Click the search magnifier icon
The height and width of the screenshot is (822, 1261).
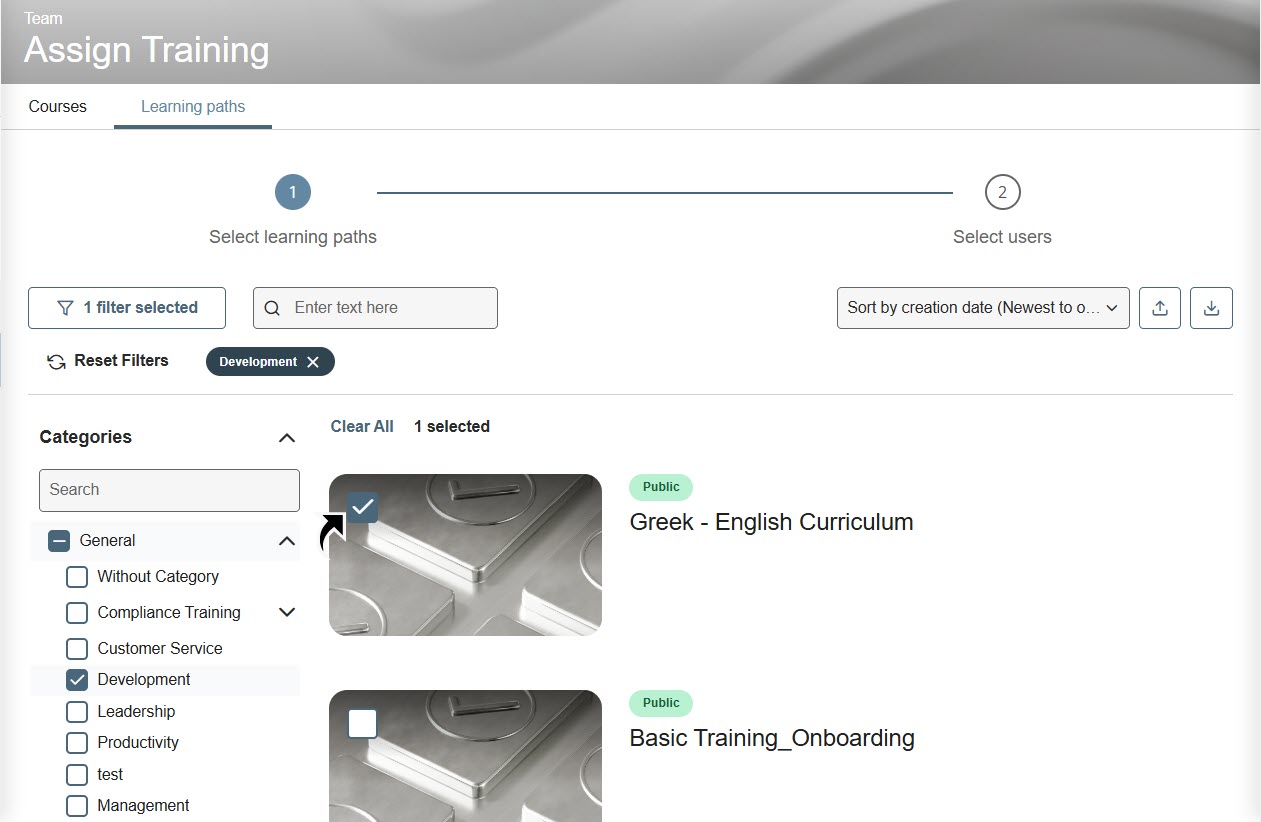click(x=272, y=308)
